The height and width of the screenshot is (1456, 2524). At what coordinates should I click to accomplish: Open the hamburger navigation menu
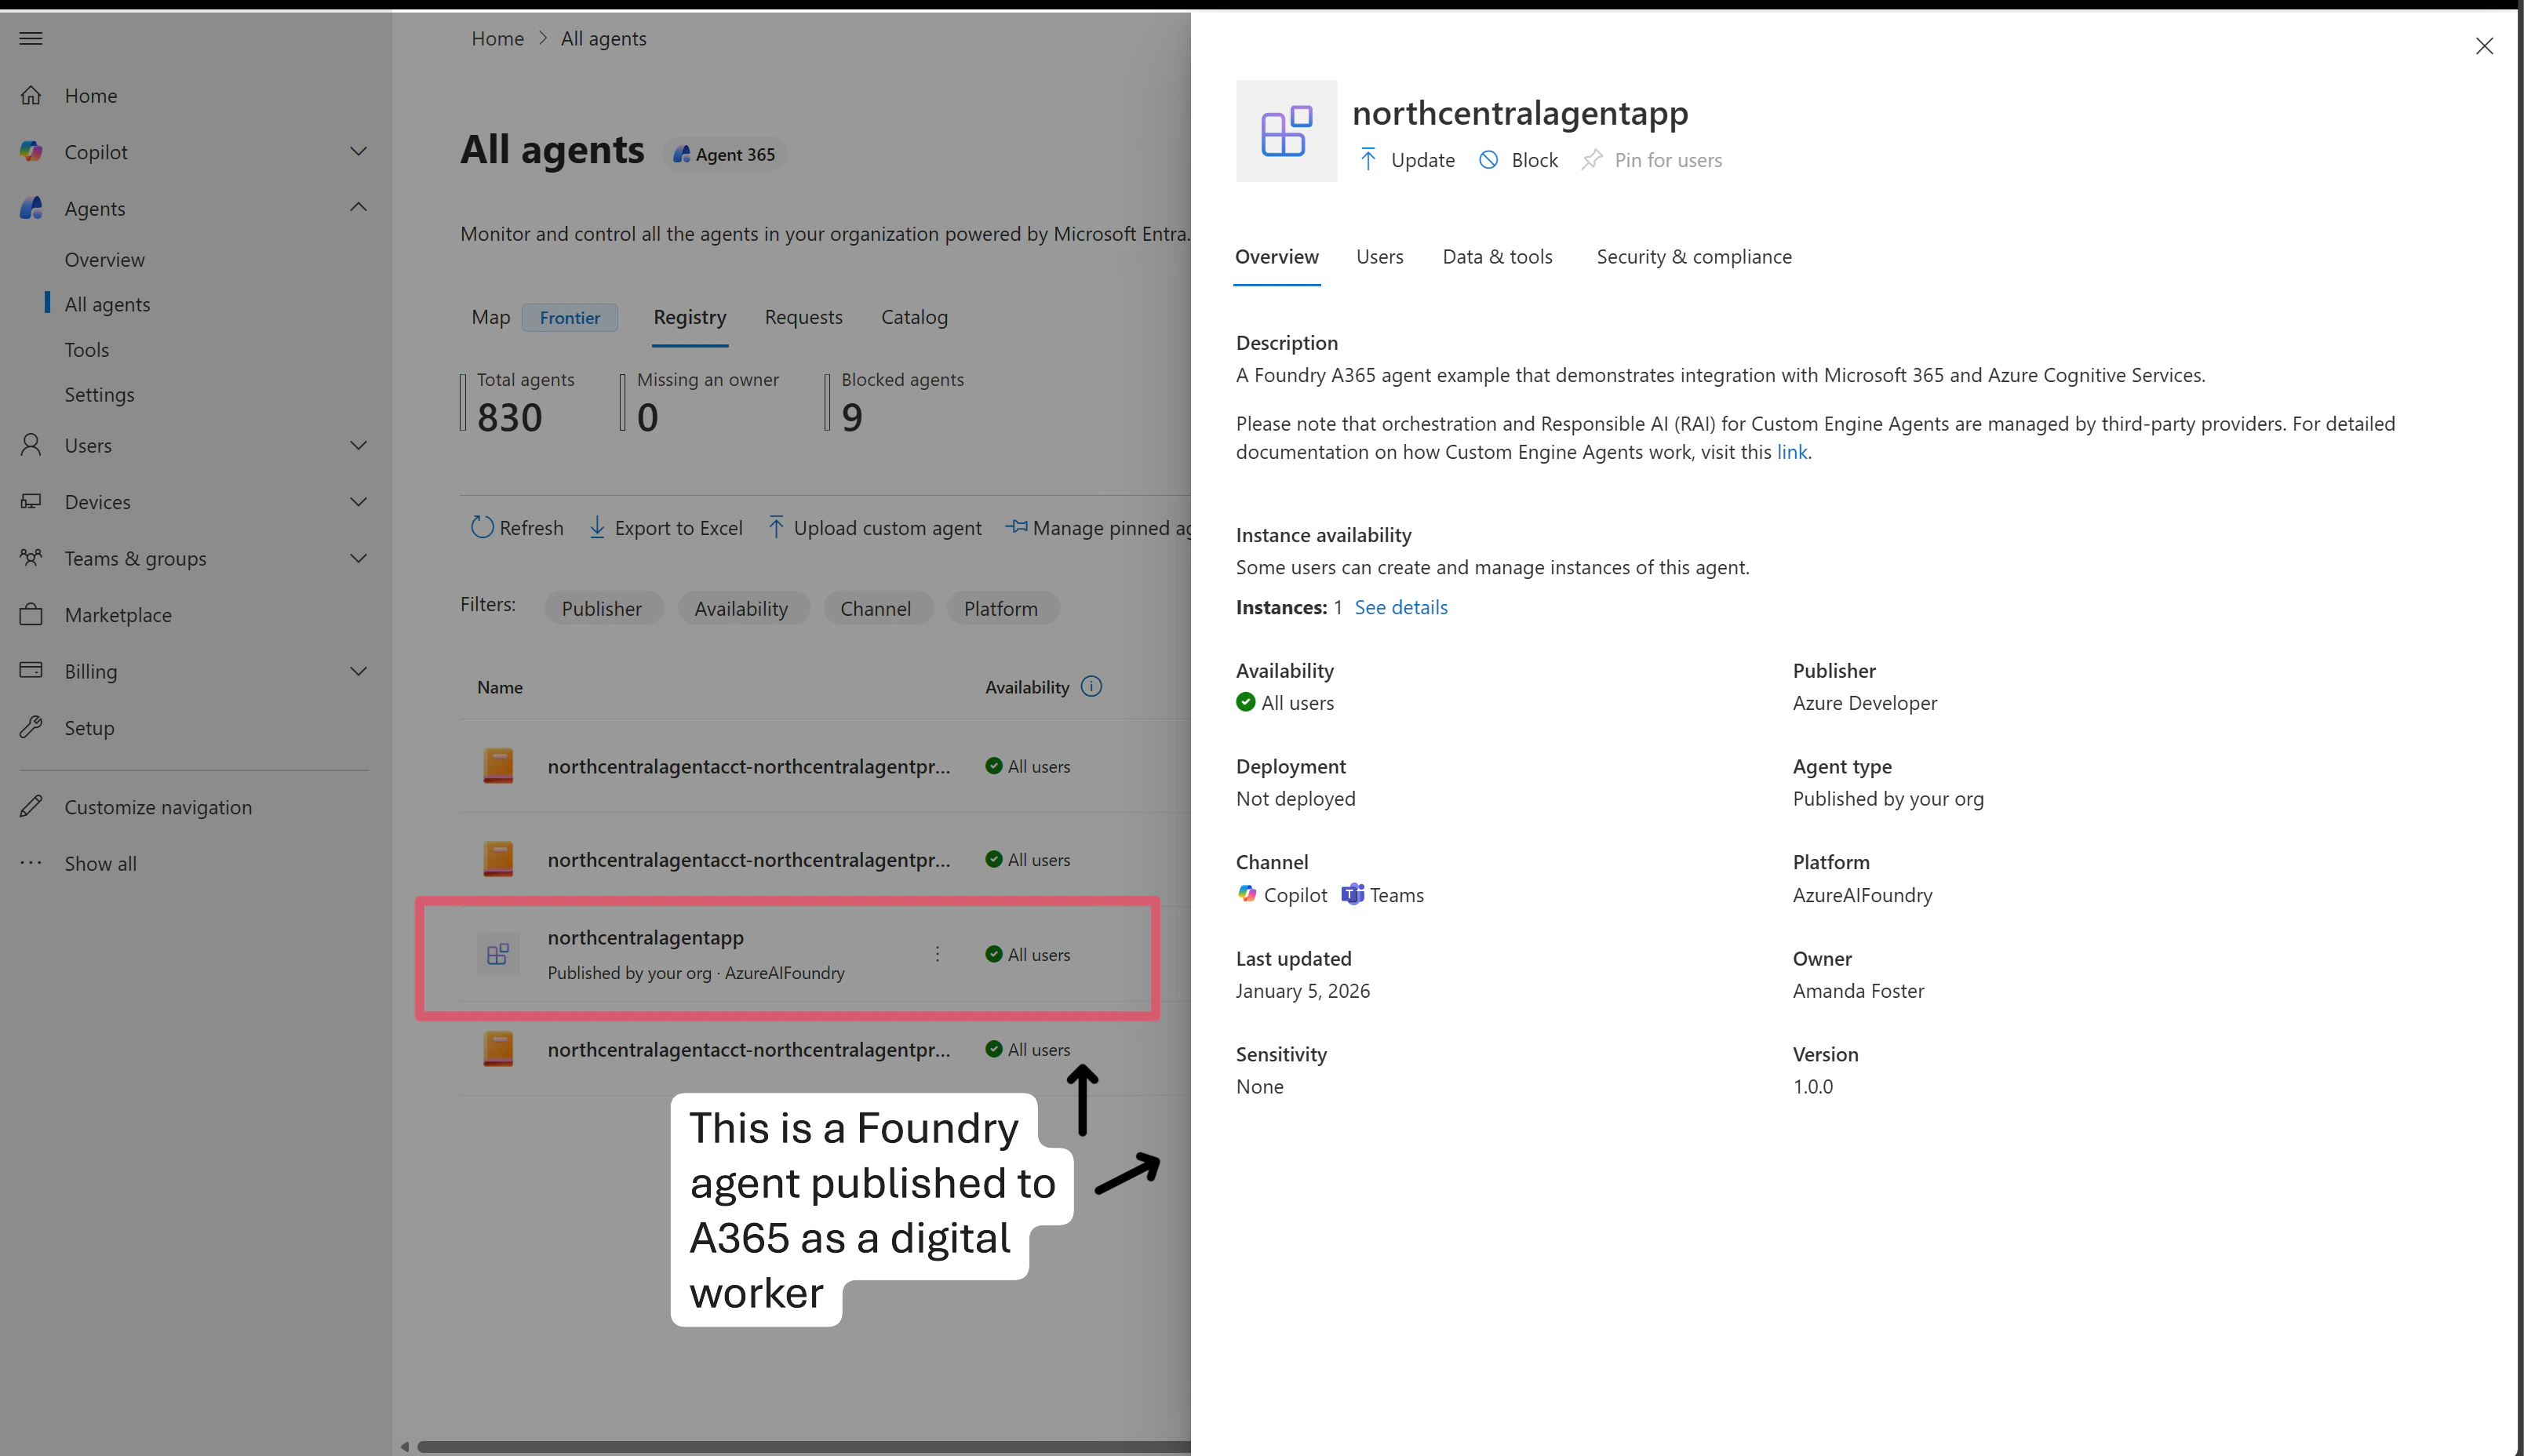tap(31, 38)
